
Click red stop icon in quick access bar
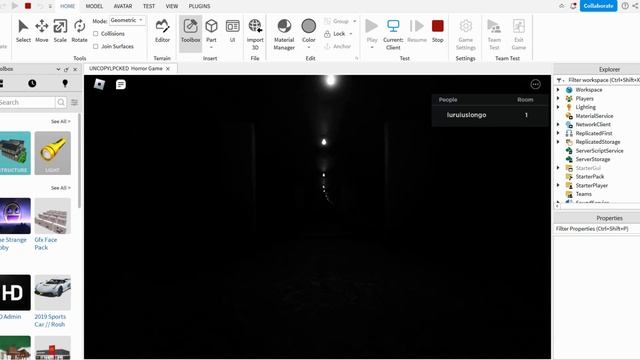point(28,6)
